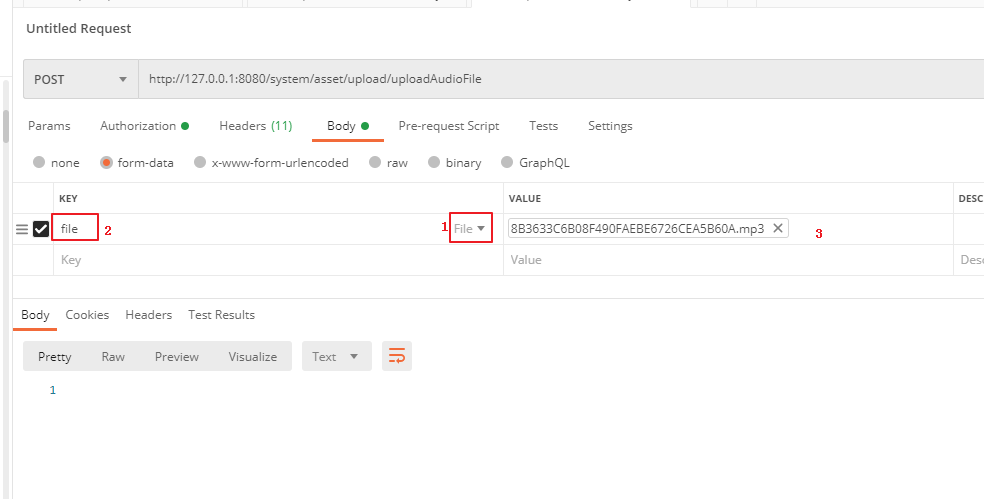This screenshot has width=984, height=499.
Task: Open the Headers (11) request tab
Action: [255, 126]
